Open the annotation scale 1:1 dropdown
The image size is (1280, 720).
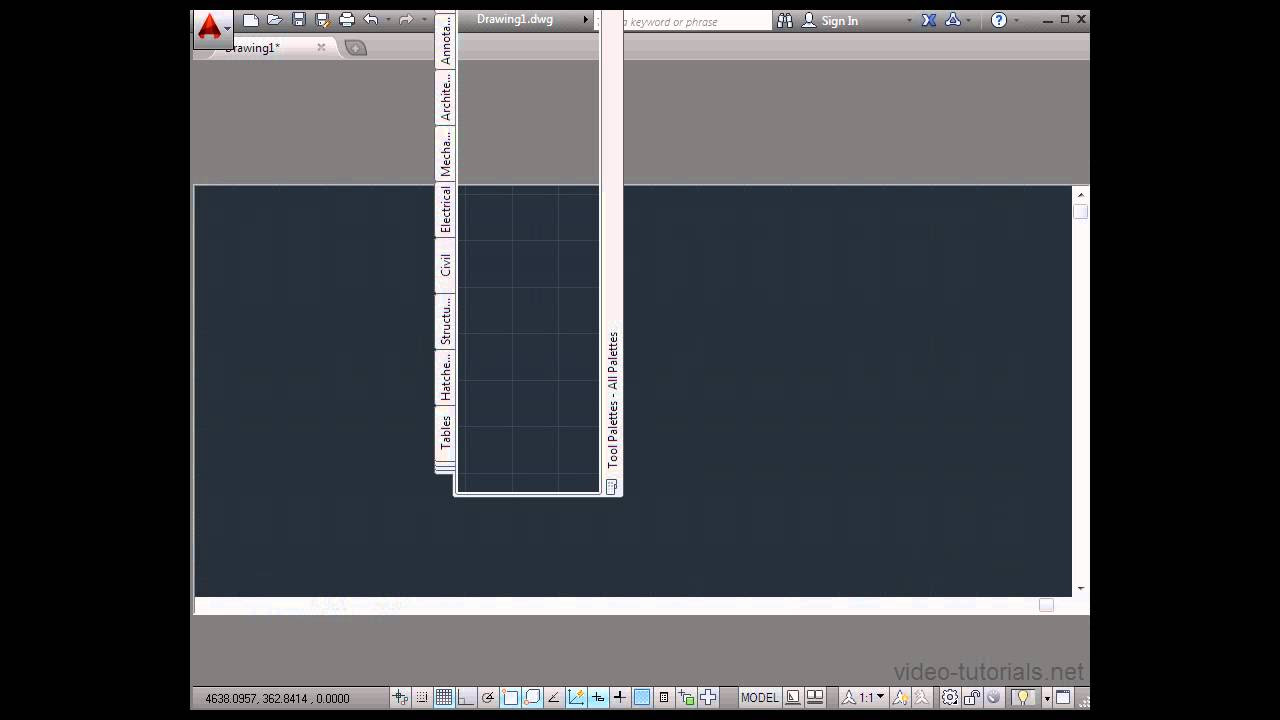(866, 698)
